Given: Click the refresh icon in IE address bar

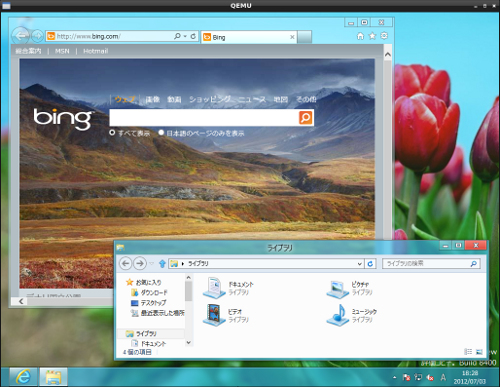Looking at the screenshot, I should pyautogui.click(x=193, y=36).
